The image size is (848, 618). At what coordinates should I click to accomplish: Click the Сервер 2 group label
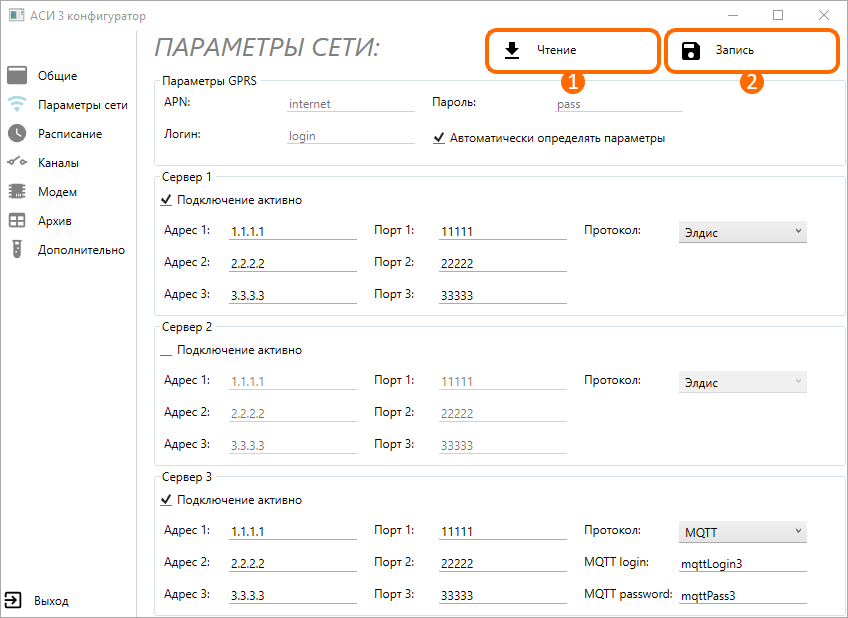click(187, 327)
